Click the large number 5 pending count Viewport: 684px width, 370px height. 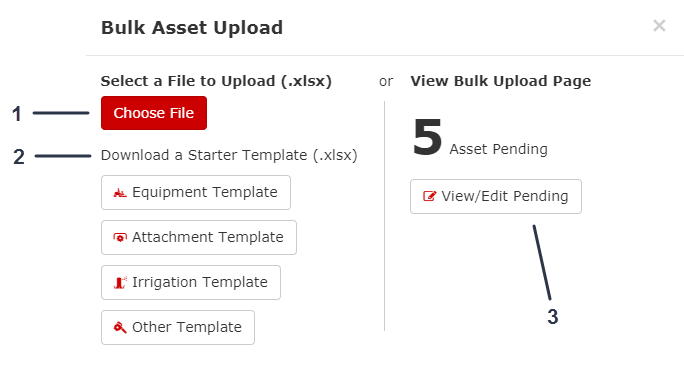pyautogui.click(x=428, y=137)
